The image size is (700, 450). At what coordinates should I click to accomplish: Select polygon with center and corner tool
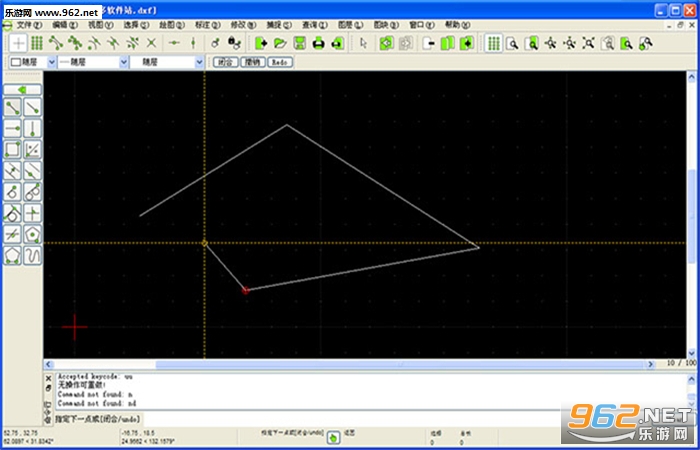click(32, 234)
